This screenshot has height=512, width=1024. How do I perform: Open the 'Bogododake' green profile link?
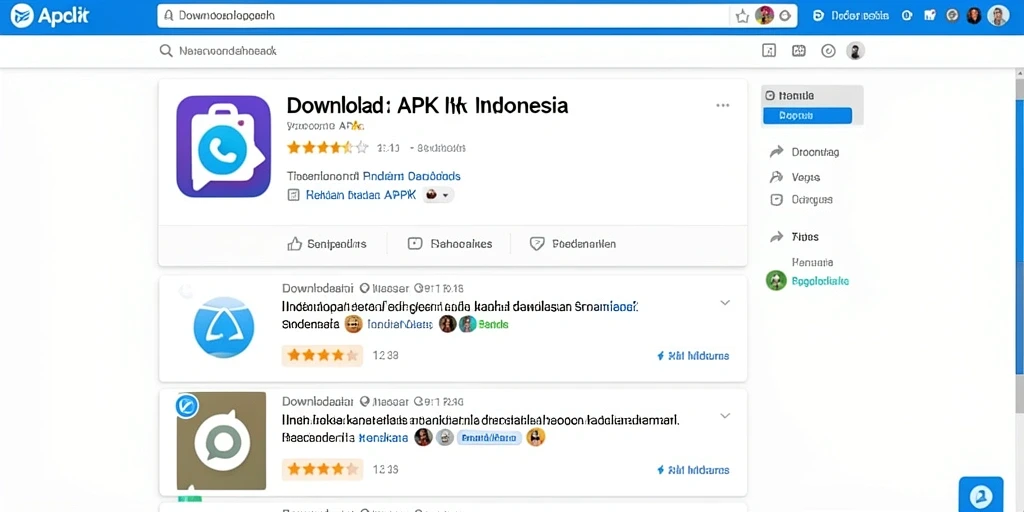(x=820, y=281)
